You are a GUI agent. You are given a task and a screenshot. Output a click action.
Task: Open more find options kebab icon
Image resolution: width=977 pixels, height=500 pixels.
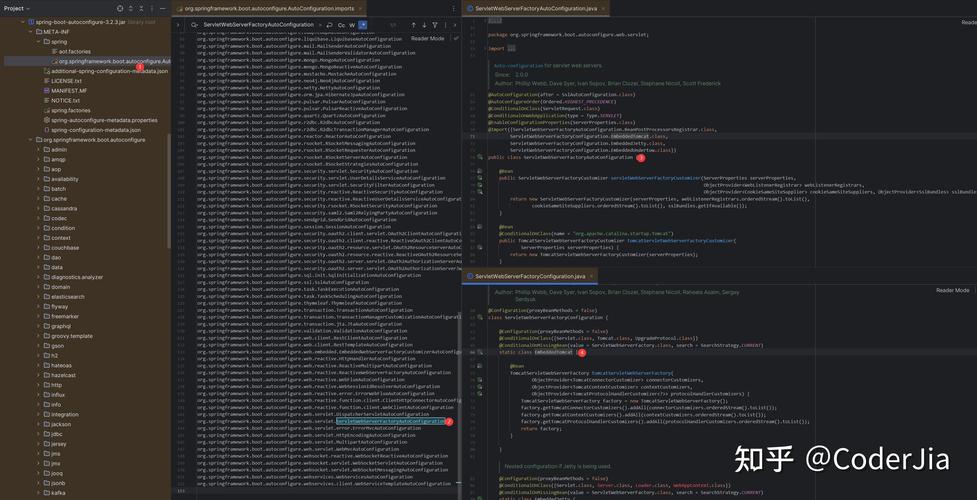click(445, 25)
